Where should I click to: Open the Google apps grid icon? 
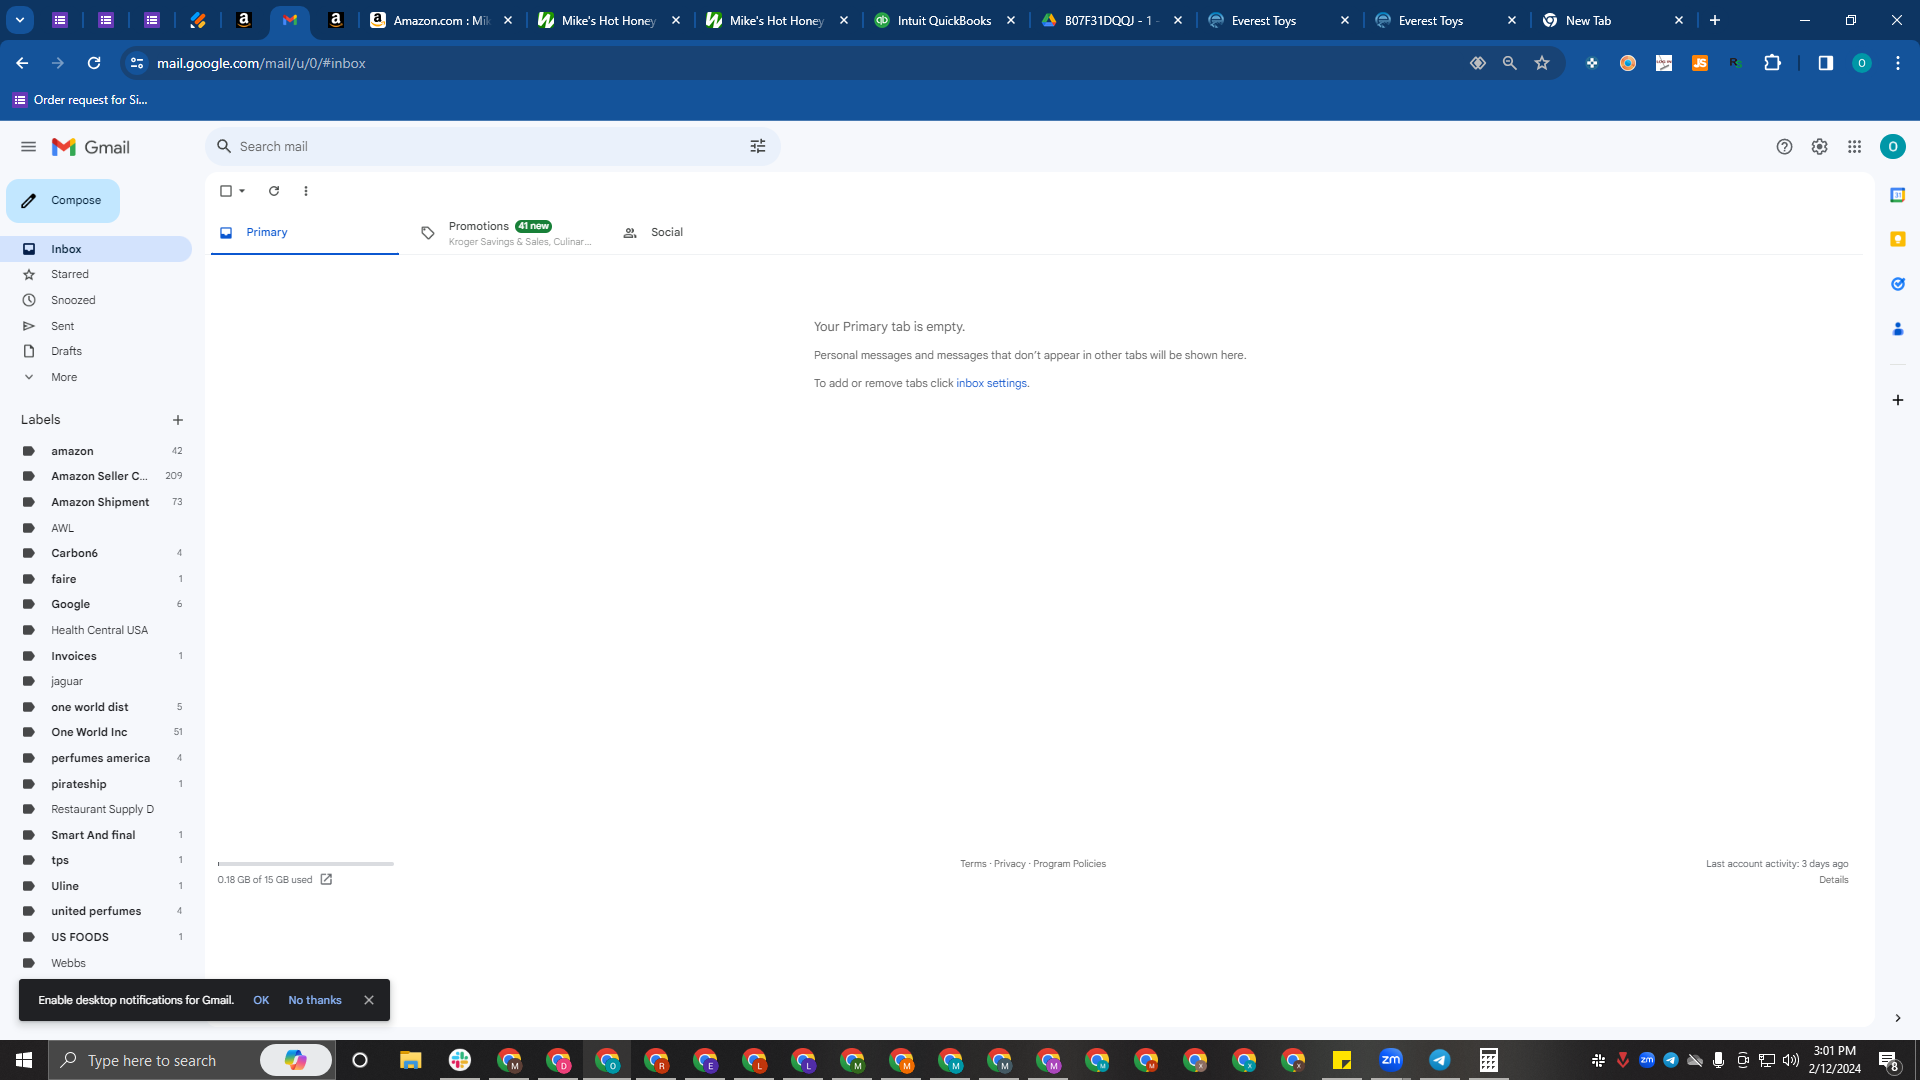point(1854,147)
